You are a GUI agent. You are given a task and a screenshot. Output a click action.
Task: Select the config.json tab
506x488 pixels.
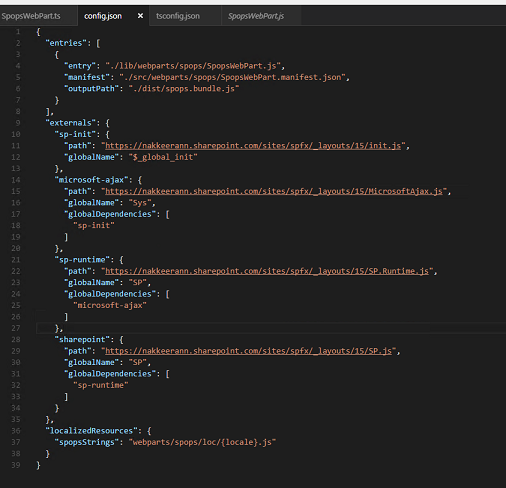point(103,16)
